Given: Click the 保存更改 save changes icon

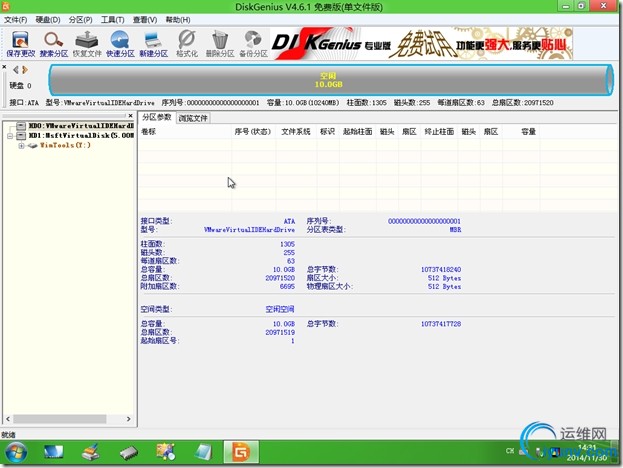Looking at the screenshot, I should coord(21,44).
